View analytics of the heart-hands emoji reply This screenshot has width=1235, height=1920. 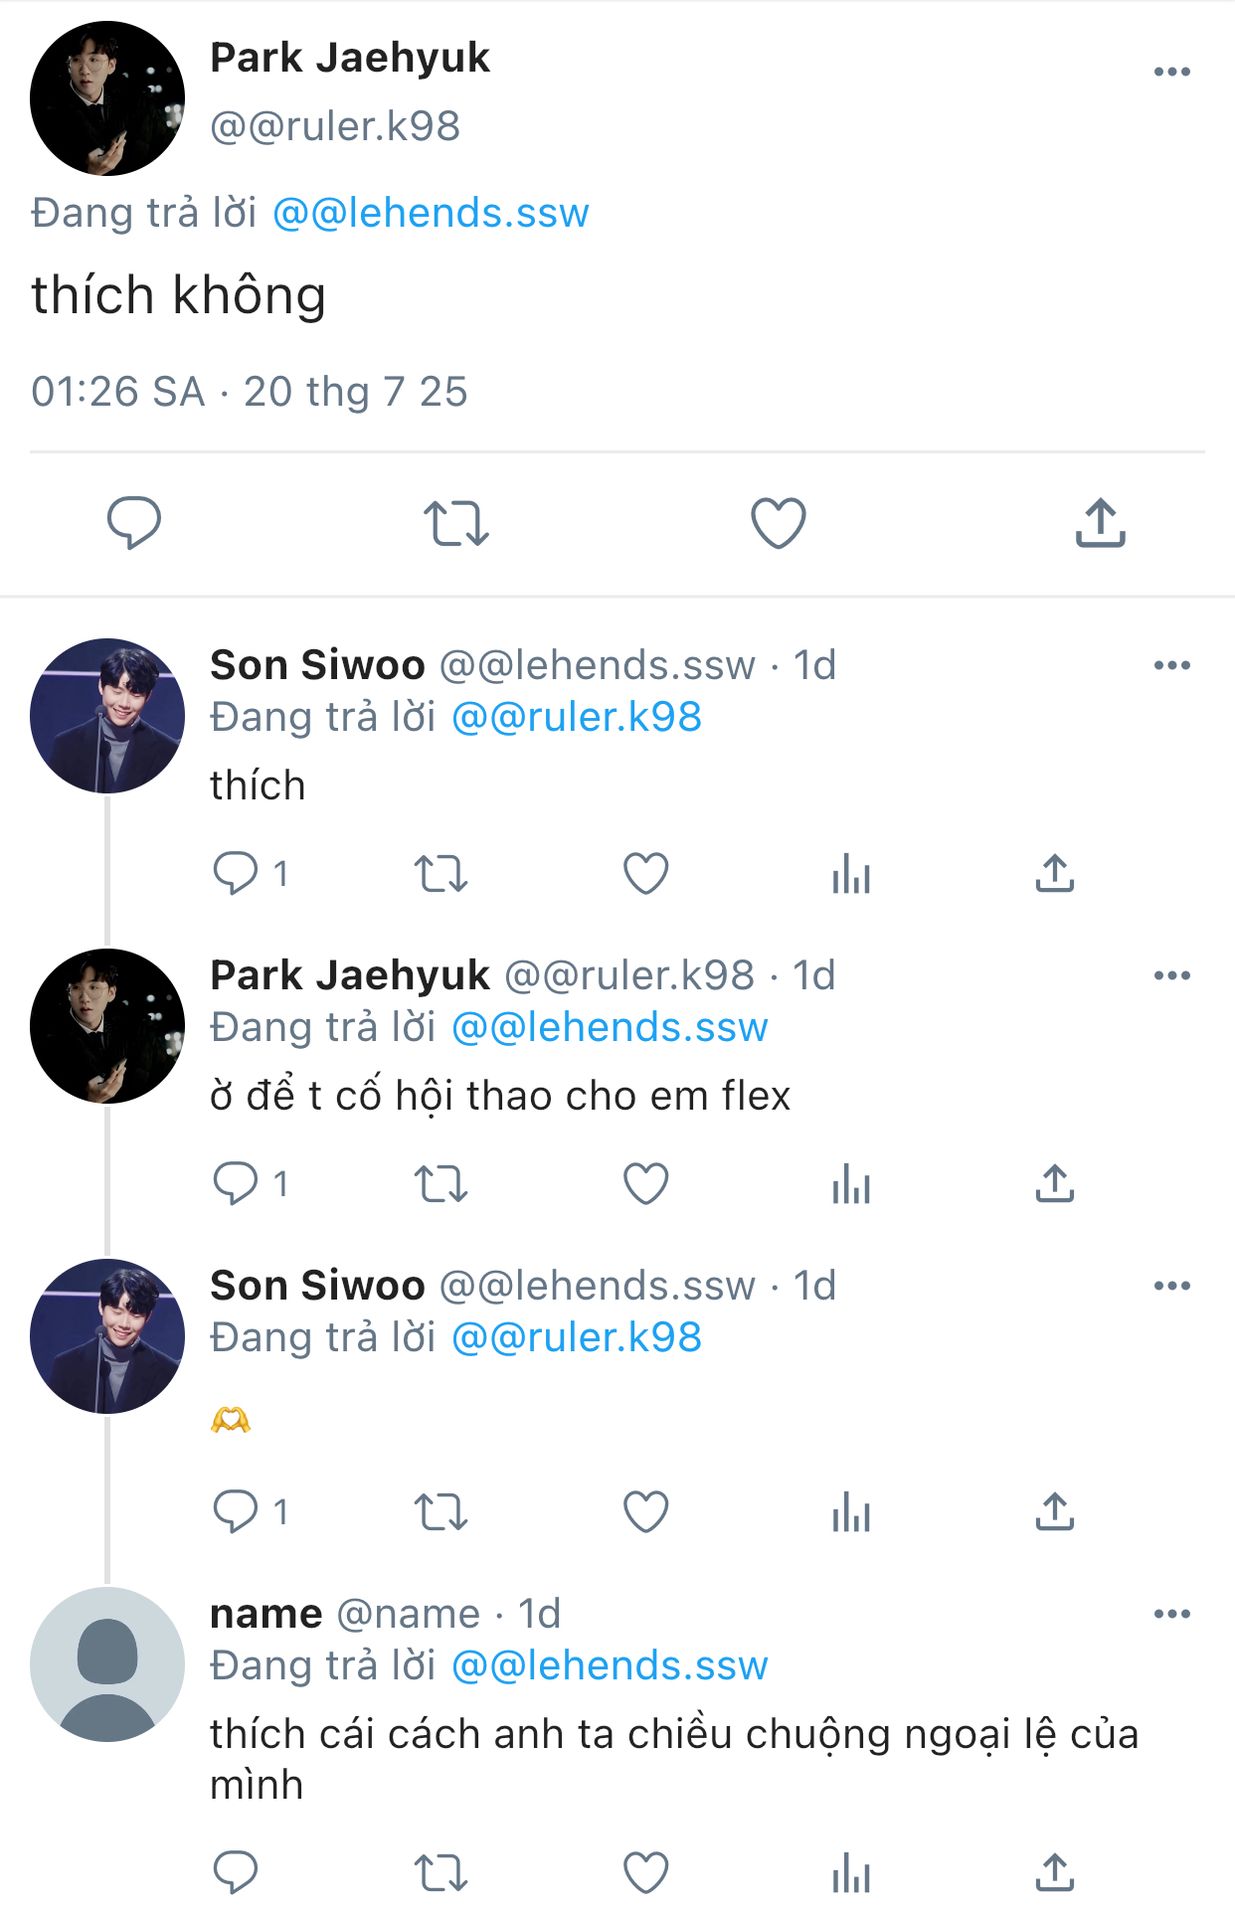point(851,1511)
